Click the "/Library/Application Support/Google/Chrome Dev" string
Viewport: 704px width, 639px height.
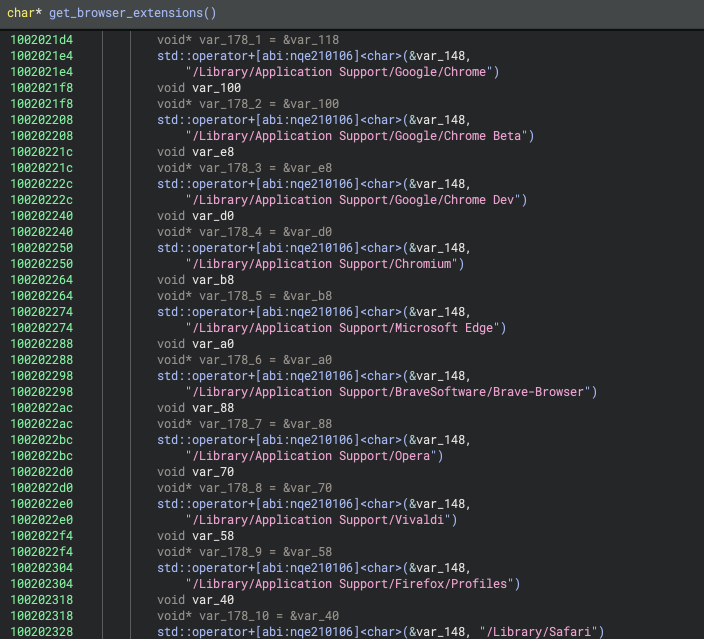coord(353,200)
